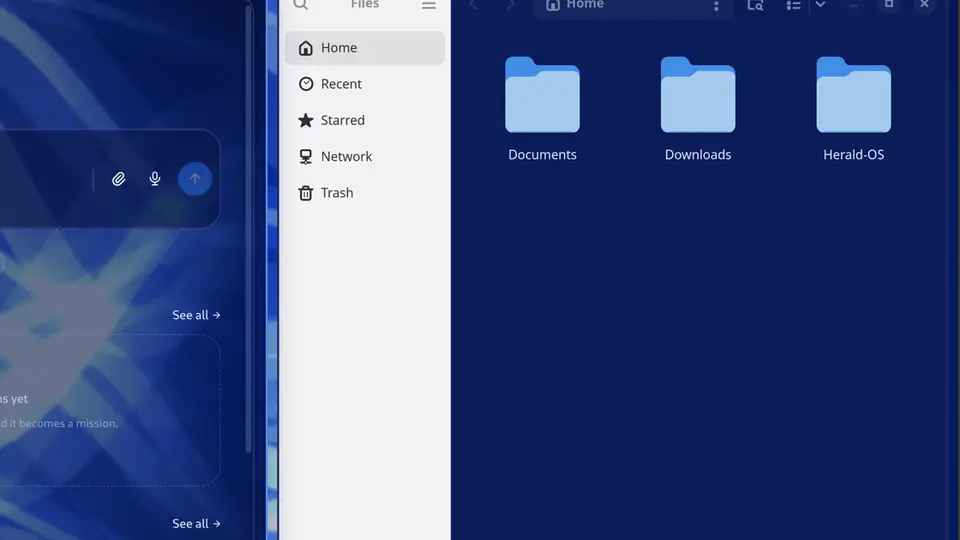Open the Files hamburger main menu
960x540 pixels.
(429, 5)
